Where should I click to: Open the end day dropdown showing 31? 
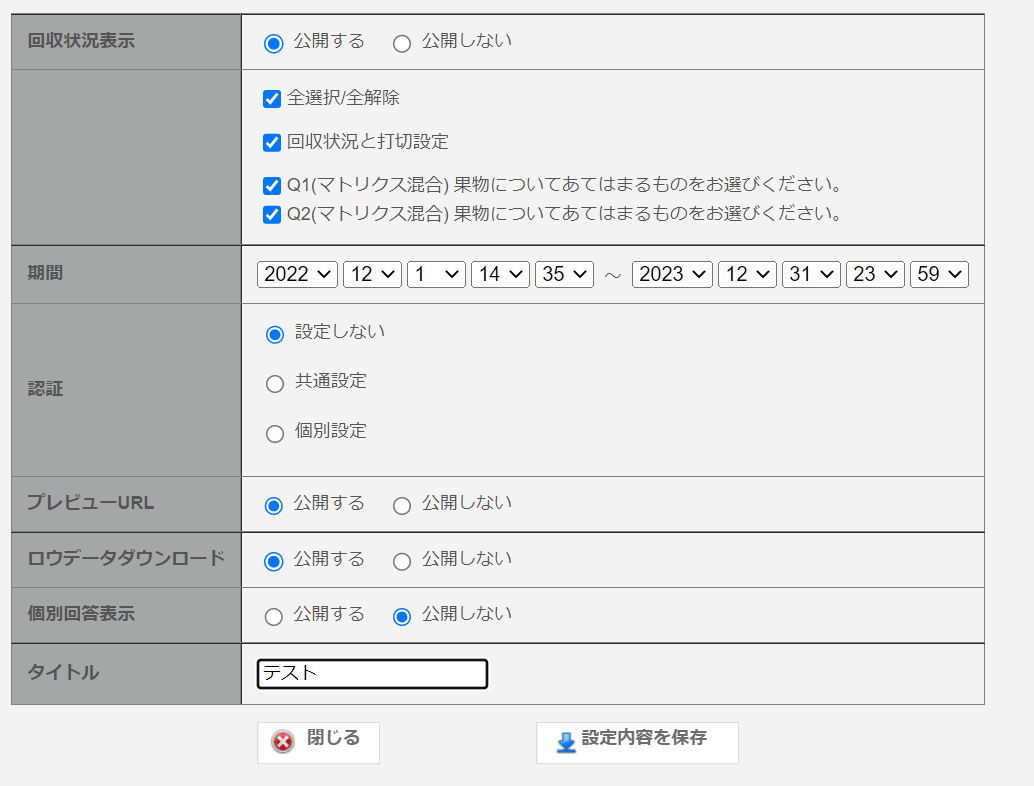[x=811, y=274]
